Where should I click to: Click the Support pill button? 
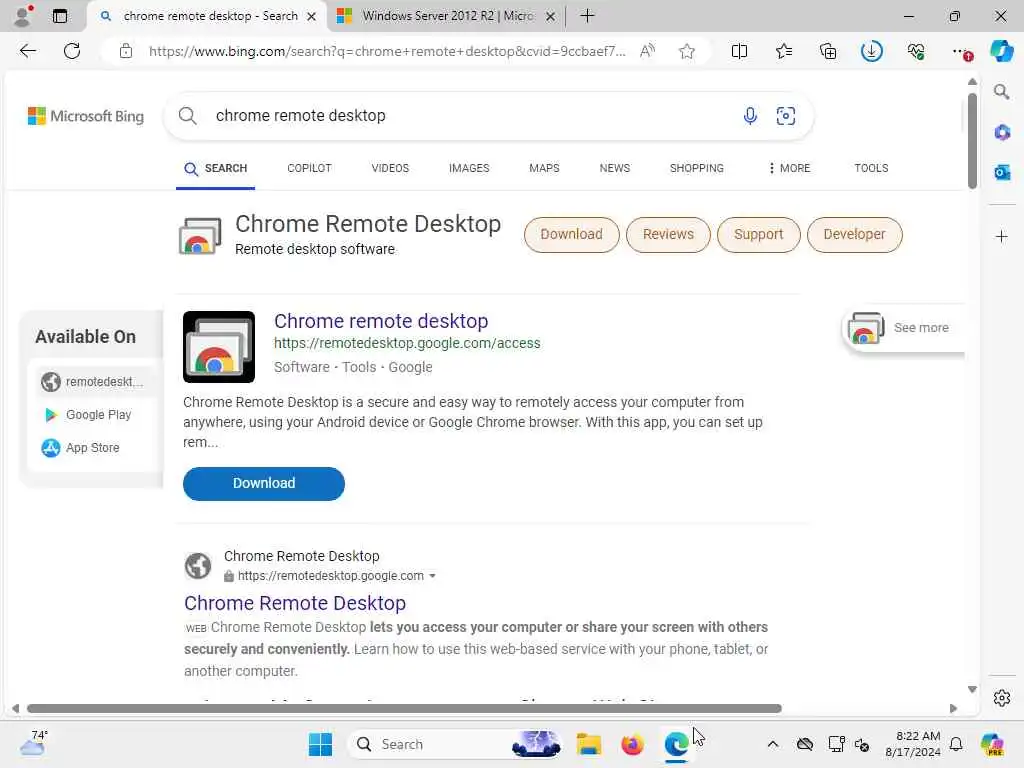758,234
